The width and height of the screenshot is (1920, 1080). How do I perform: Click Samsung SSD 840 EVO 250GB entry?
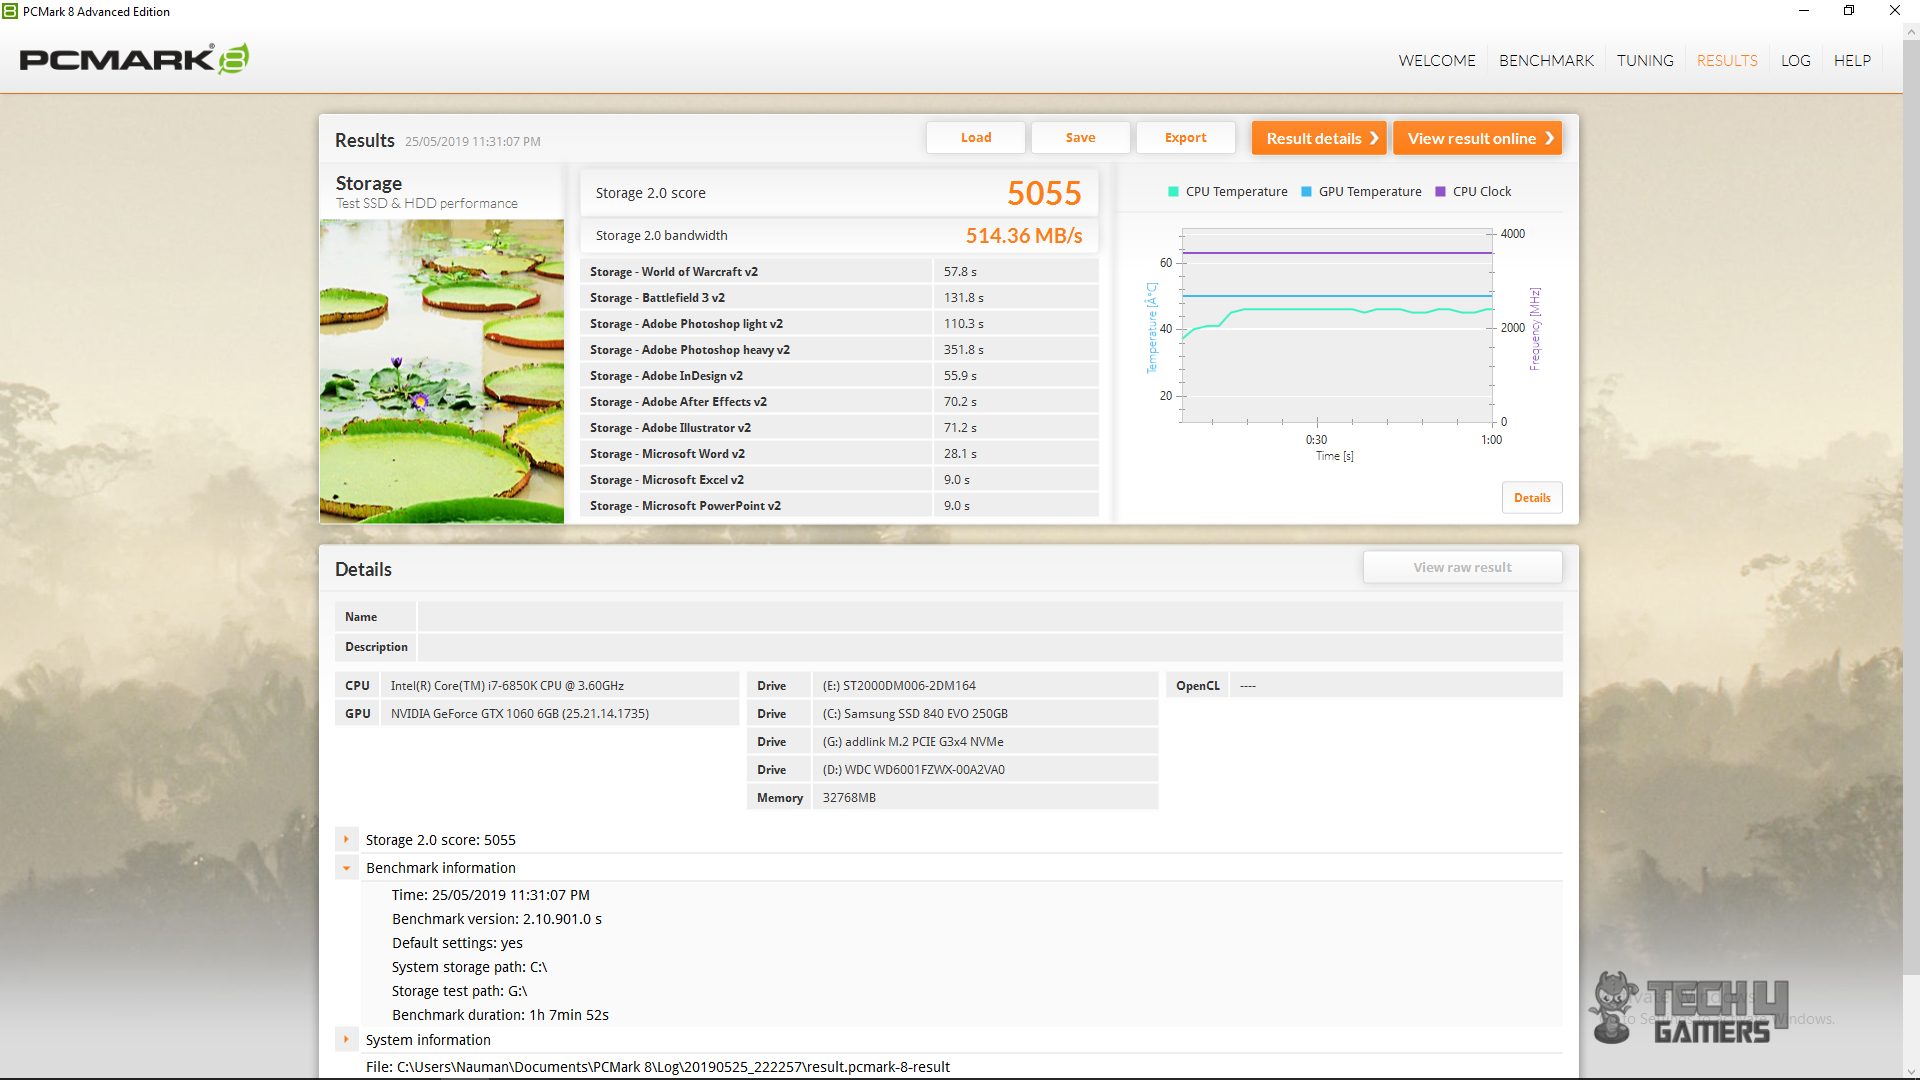tap(985, 714)
